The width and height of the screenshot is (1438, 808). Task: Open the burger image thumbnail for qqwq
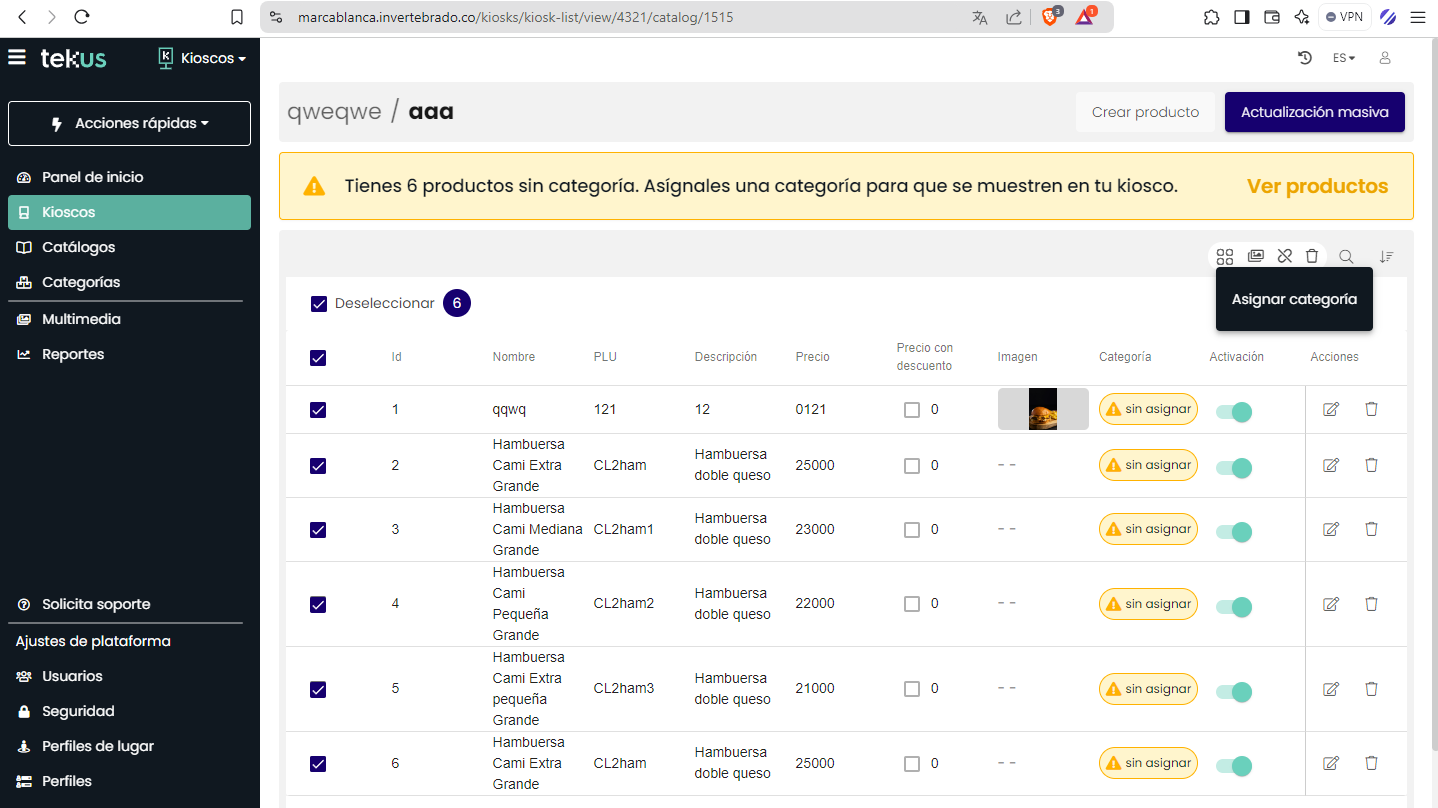tap(1043, 409)
